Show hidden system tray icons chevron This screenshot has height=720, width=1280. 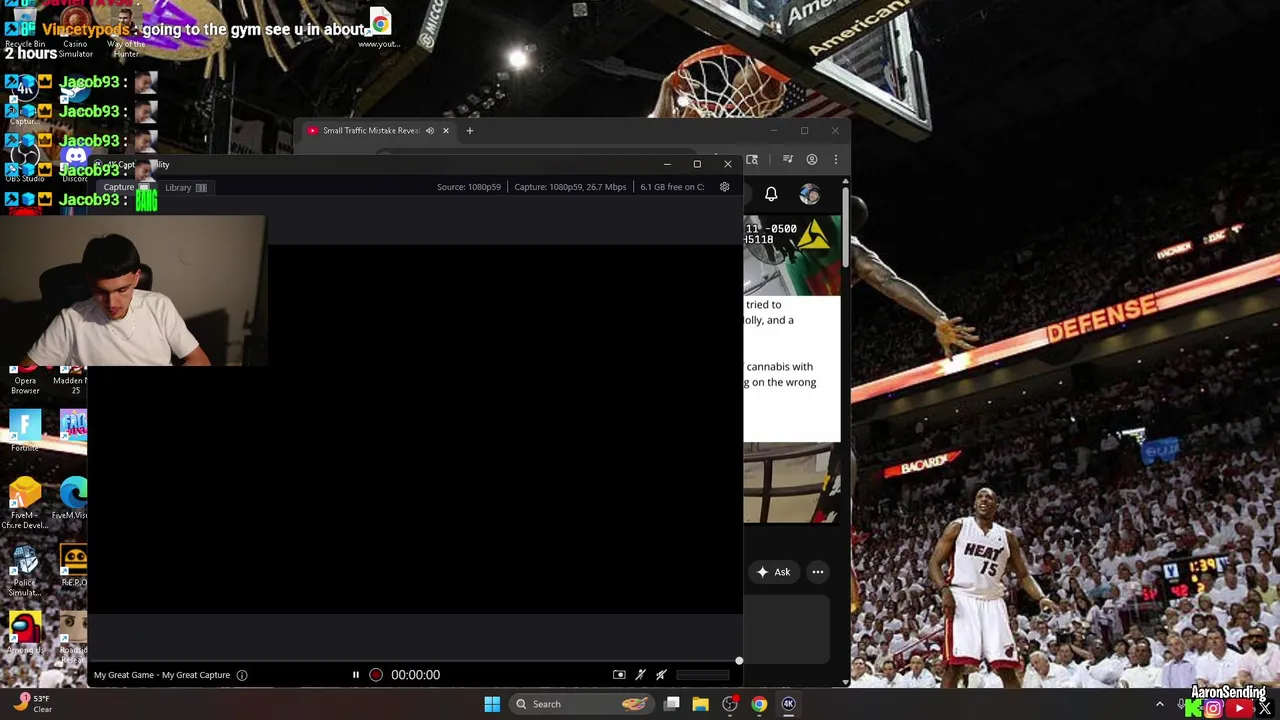pyautogui.click(x=1160, y=705)
